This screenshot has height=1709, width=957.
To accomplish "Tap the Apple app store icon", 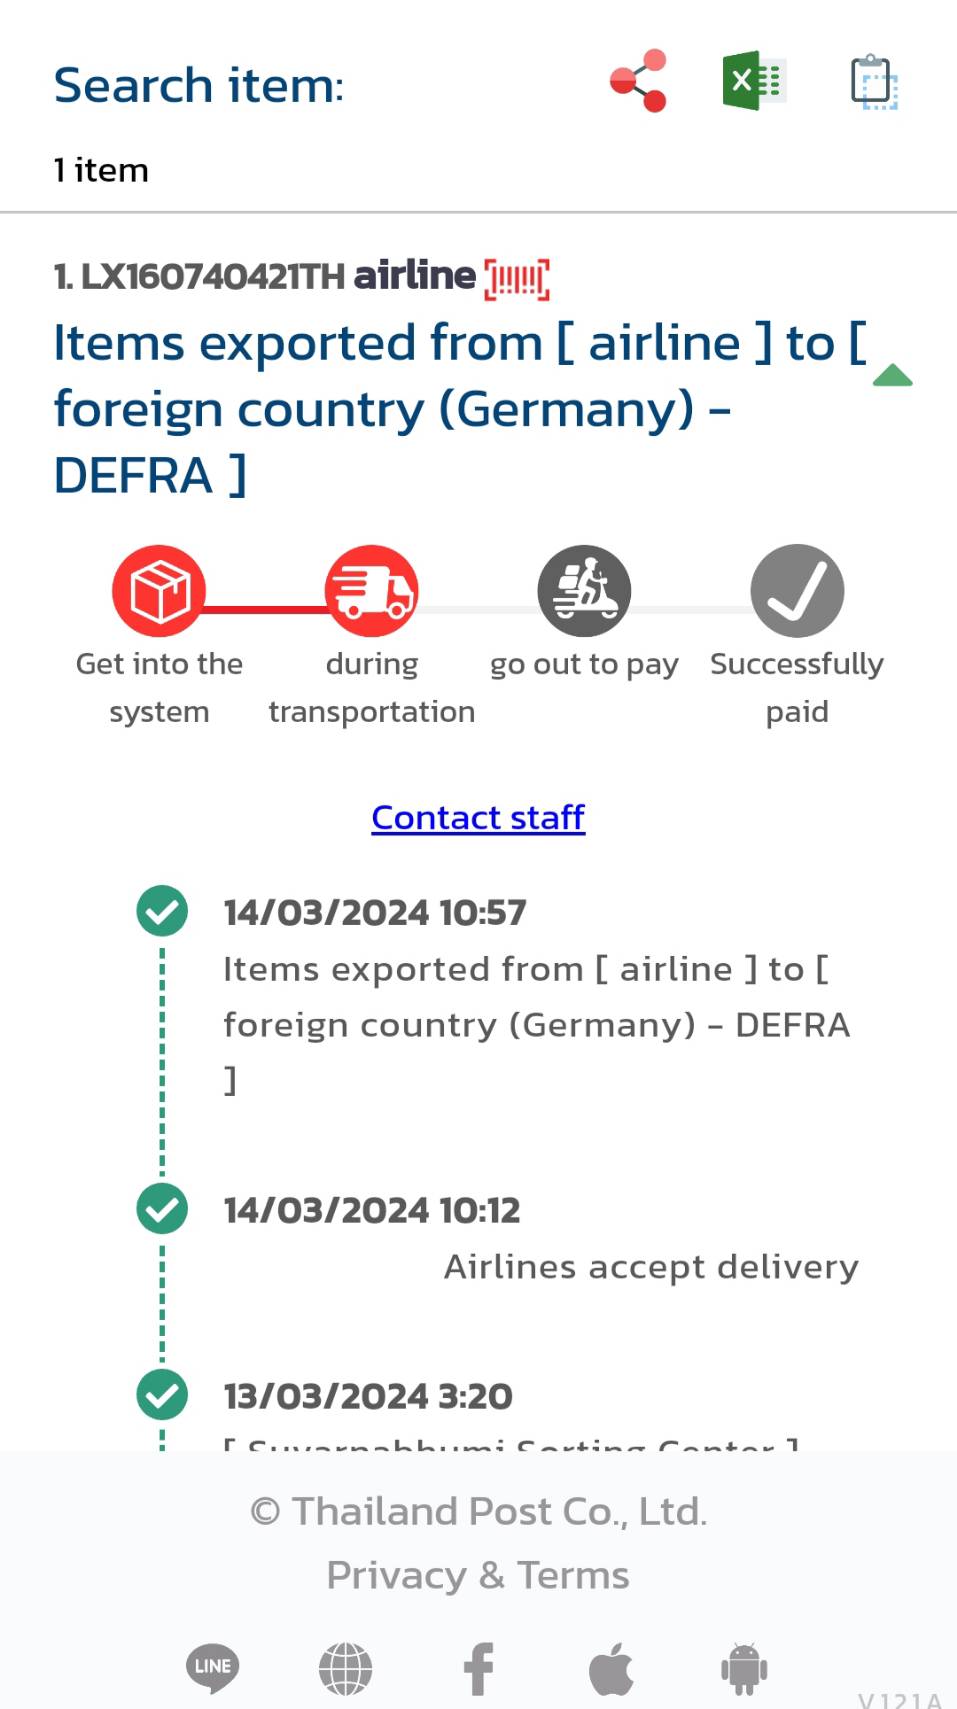I will tap(611, 1669).
